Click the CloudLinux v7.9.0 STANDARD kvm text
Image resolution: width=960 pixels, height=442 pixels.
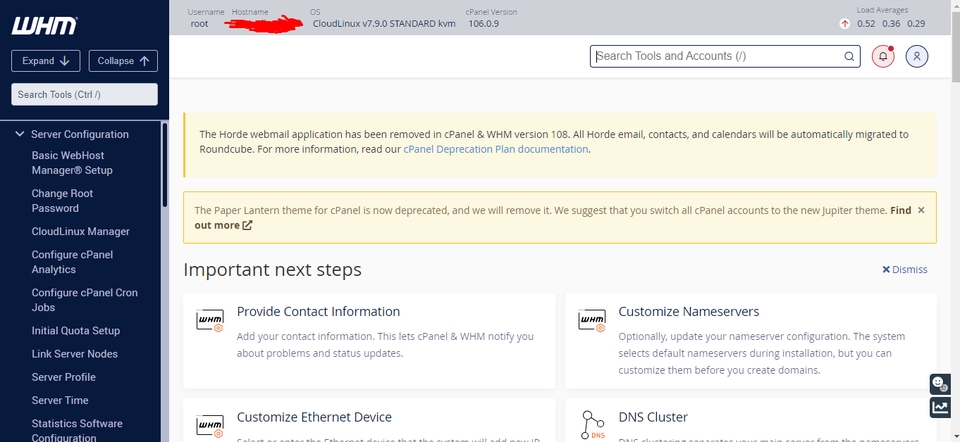click(x=384, y=24)
